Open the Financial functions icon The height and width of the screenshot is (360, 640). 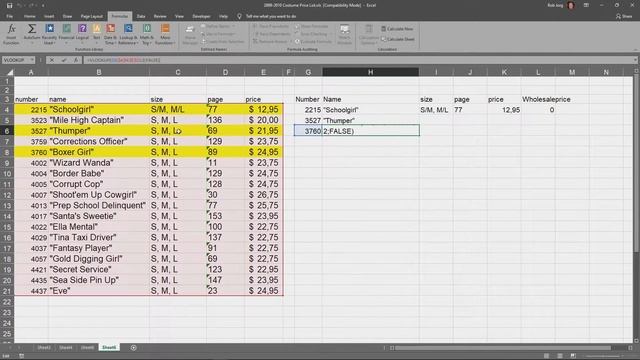pyautogui.click(x=66, y=29)
